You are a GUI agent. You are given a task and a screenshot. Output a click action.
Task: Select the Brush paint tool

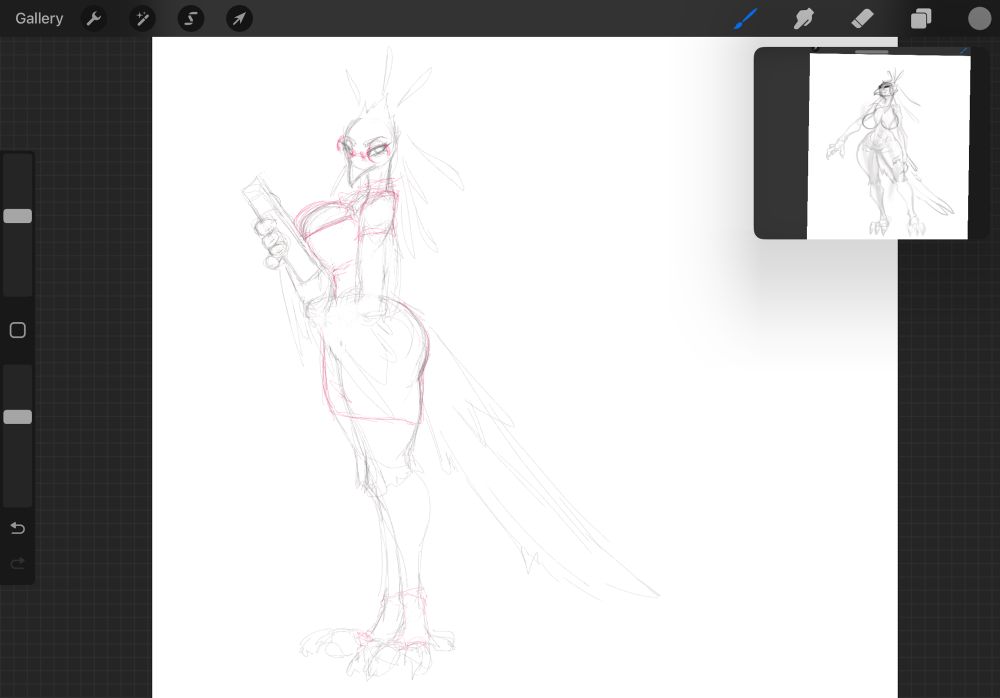(746, 19)
